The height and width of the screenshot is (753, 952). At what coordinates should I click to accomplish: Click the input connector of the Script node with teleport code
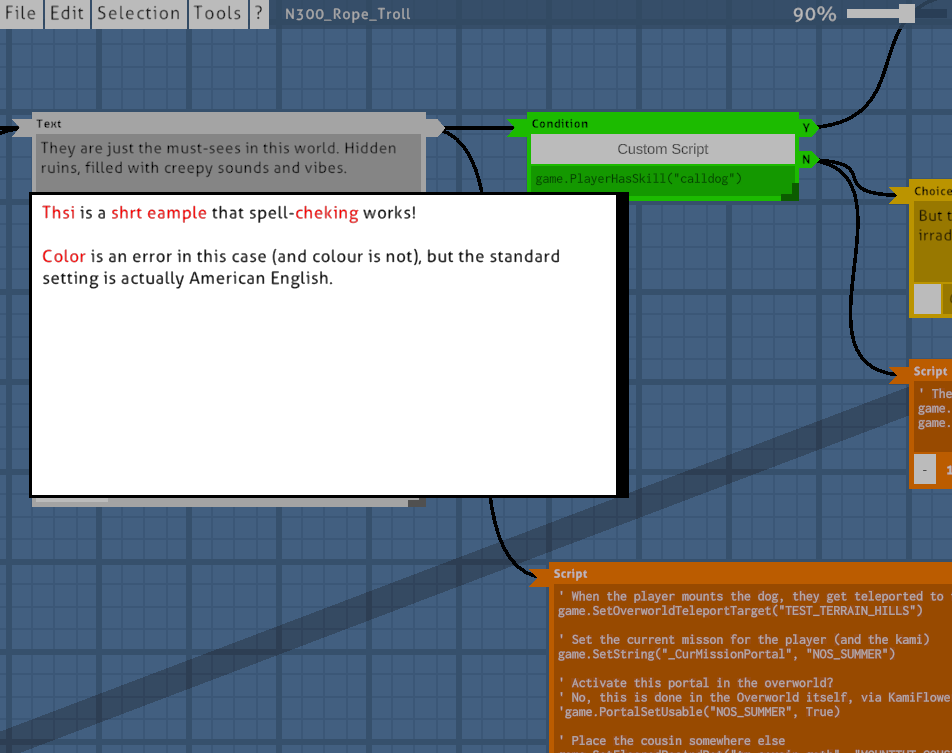(x=540, y=578)
